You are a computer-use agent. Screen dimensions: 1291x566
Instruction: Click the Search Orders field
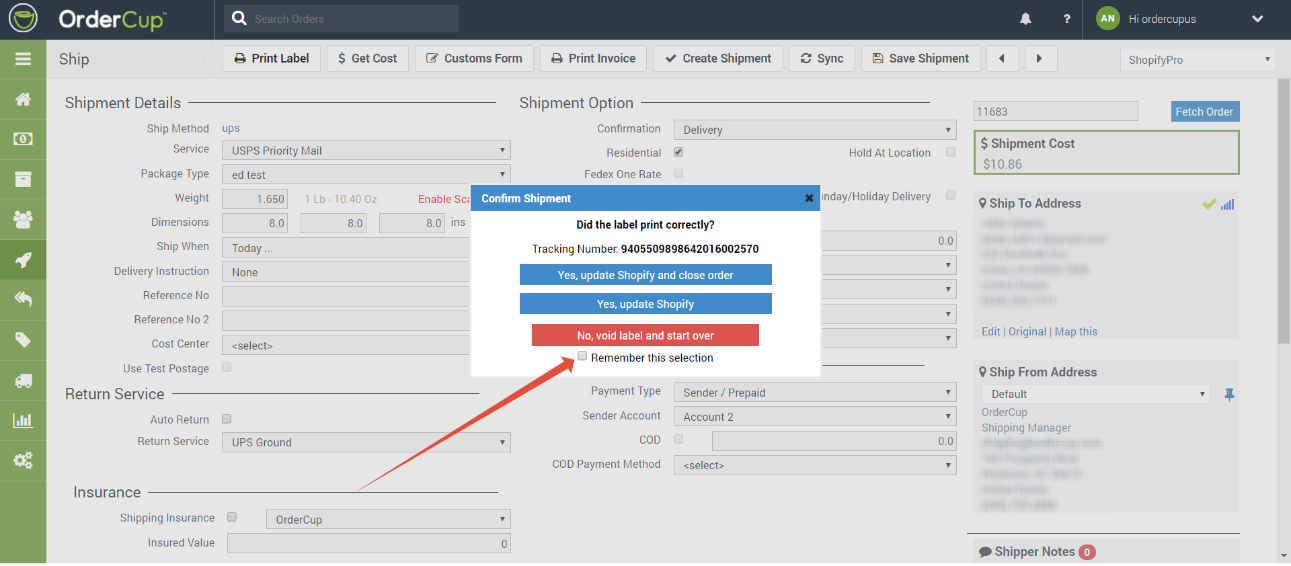(341, 18)
